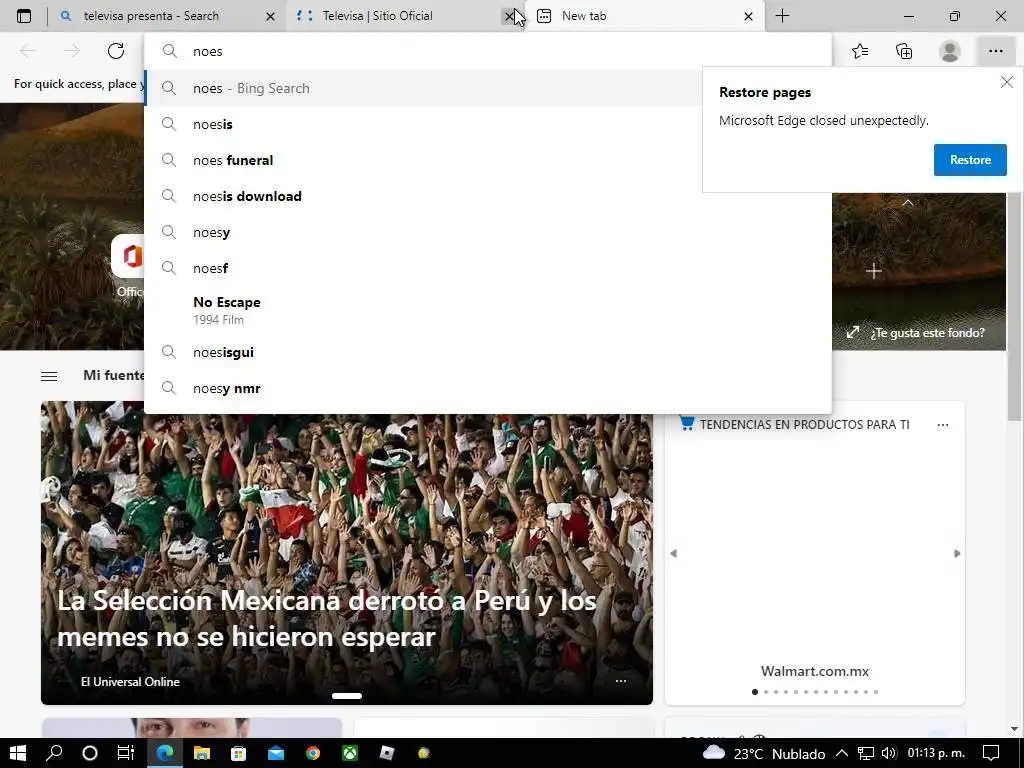The height and width of the screenshot is (768, 1024).
Task: Click the clock showing 01:13 p. m.
Action: pyautogui.click(x=936, y=754)
